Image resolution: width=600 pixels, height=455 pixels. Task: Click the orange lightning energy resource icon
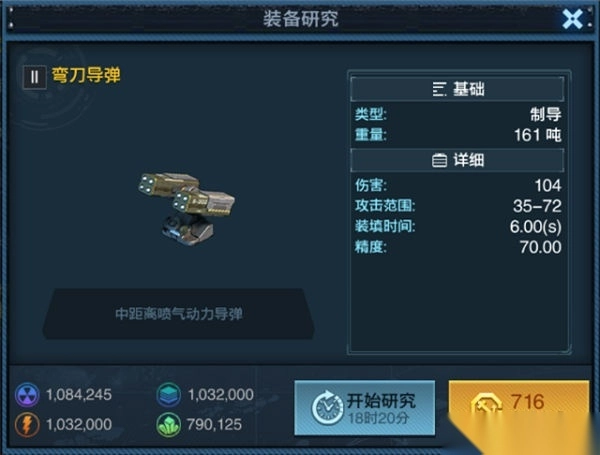click(x=27, y=424)
